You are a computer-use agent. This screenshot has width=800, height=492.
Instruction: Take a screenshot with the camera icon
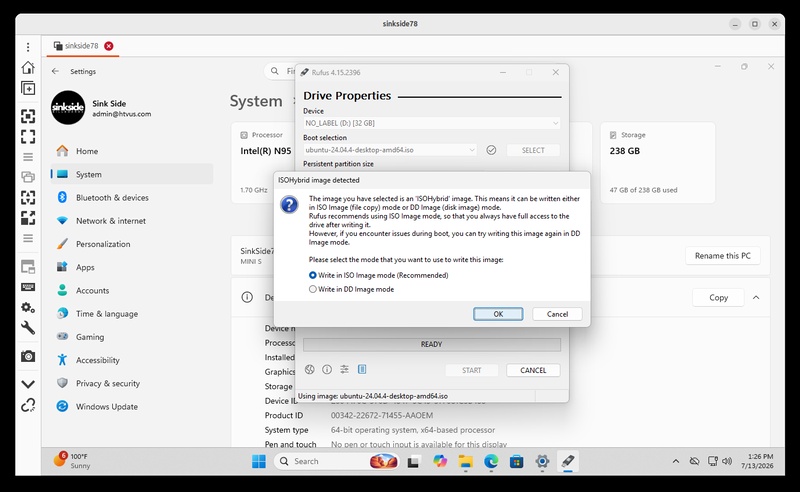coord(28,356)
